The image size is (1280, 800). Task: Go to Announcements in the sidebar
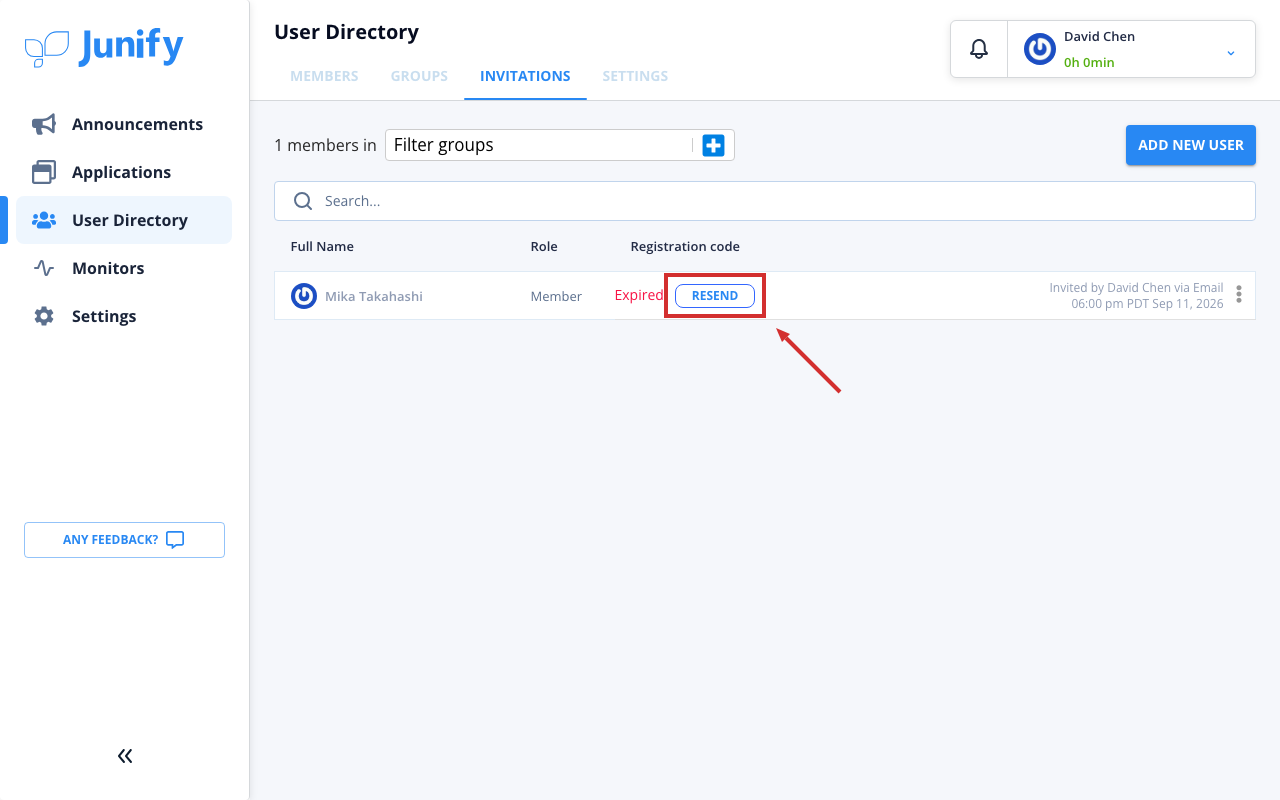click(x=137, y=124)
